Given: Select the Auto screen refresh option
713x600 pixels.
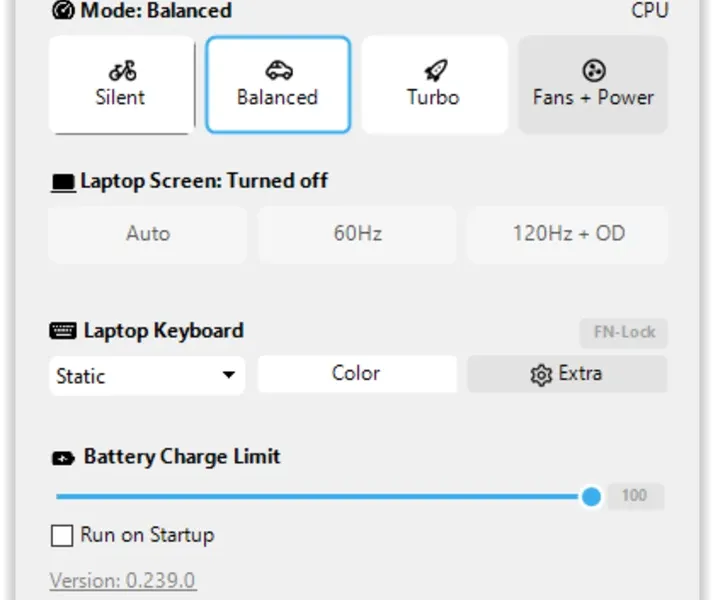Looking at the screenshot, I should (x=148, y=234).
